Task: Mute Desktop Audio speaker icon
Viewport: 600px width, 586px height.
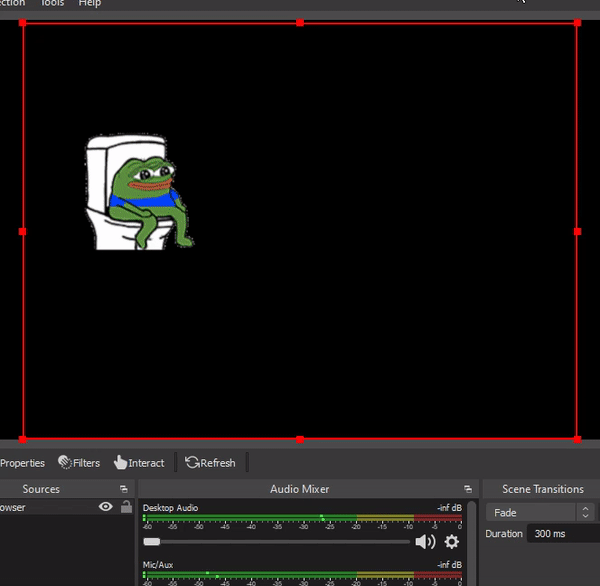Action: [425, 542]
